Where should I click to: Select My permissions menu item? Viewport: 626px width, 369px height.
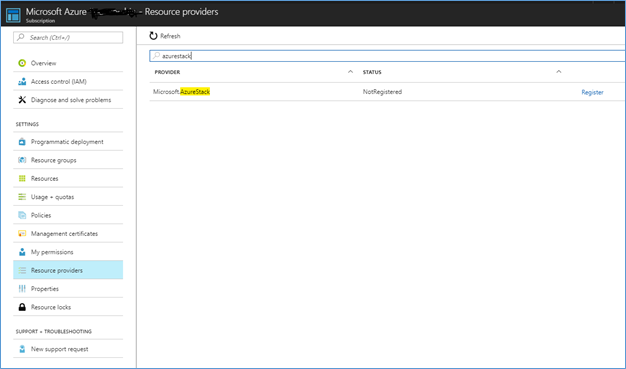[x=68, y=252]
